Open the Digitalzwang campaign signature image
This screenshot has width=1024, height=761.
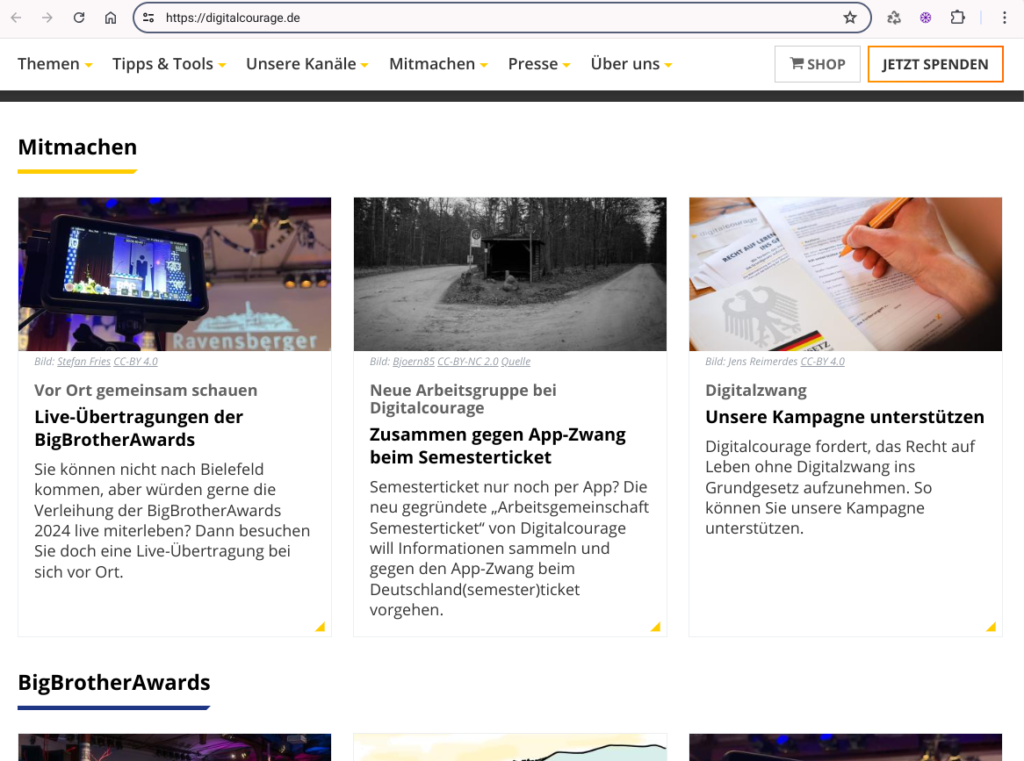845,274
